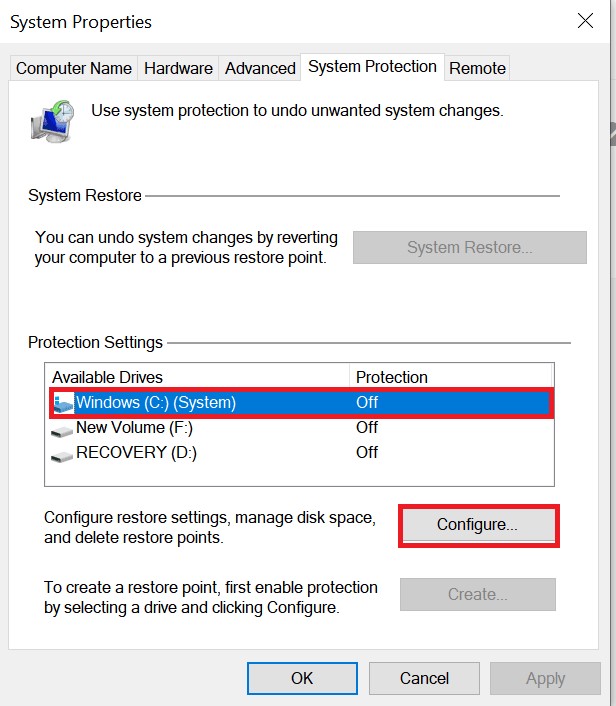Click the RECOVERY (D:) drive icon
Viewport: 616px width, 706px height.
63,453
